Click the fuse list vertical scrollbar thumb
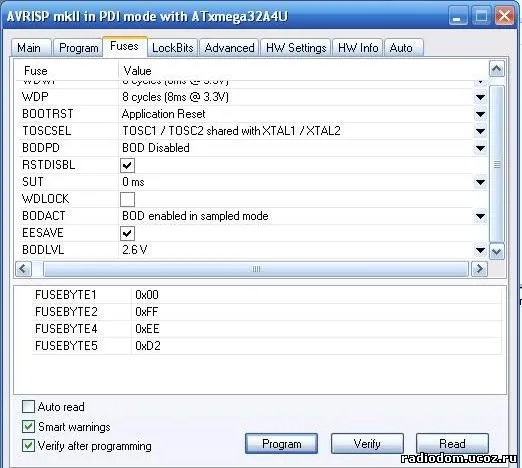 click(x=497, y=164)
